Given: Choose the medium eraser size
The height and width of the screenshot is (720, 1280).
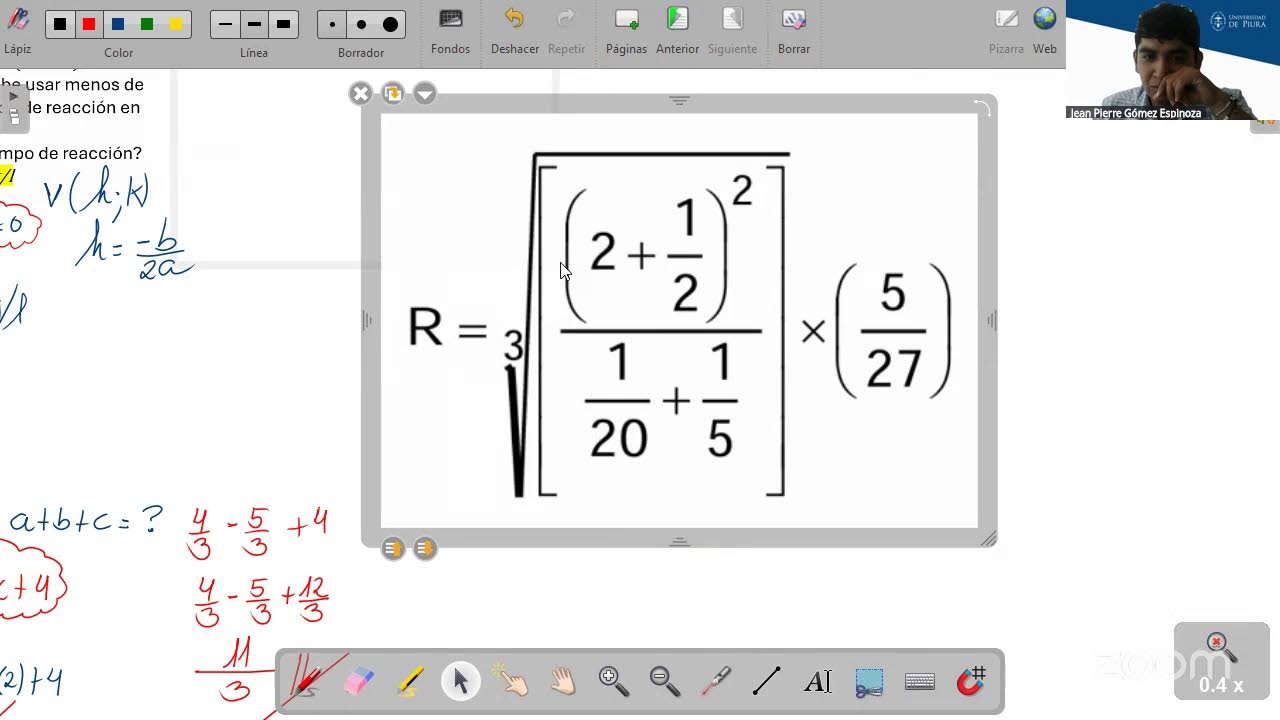Looking at the screenshot, I should click(x=361, y=24).
